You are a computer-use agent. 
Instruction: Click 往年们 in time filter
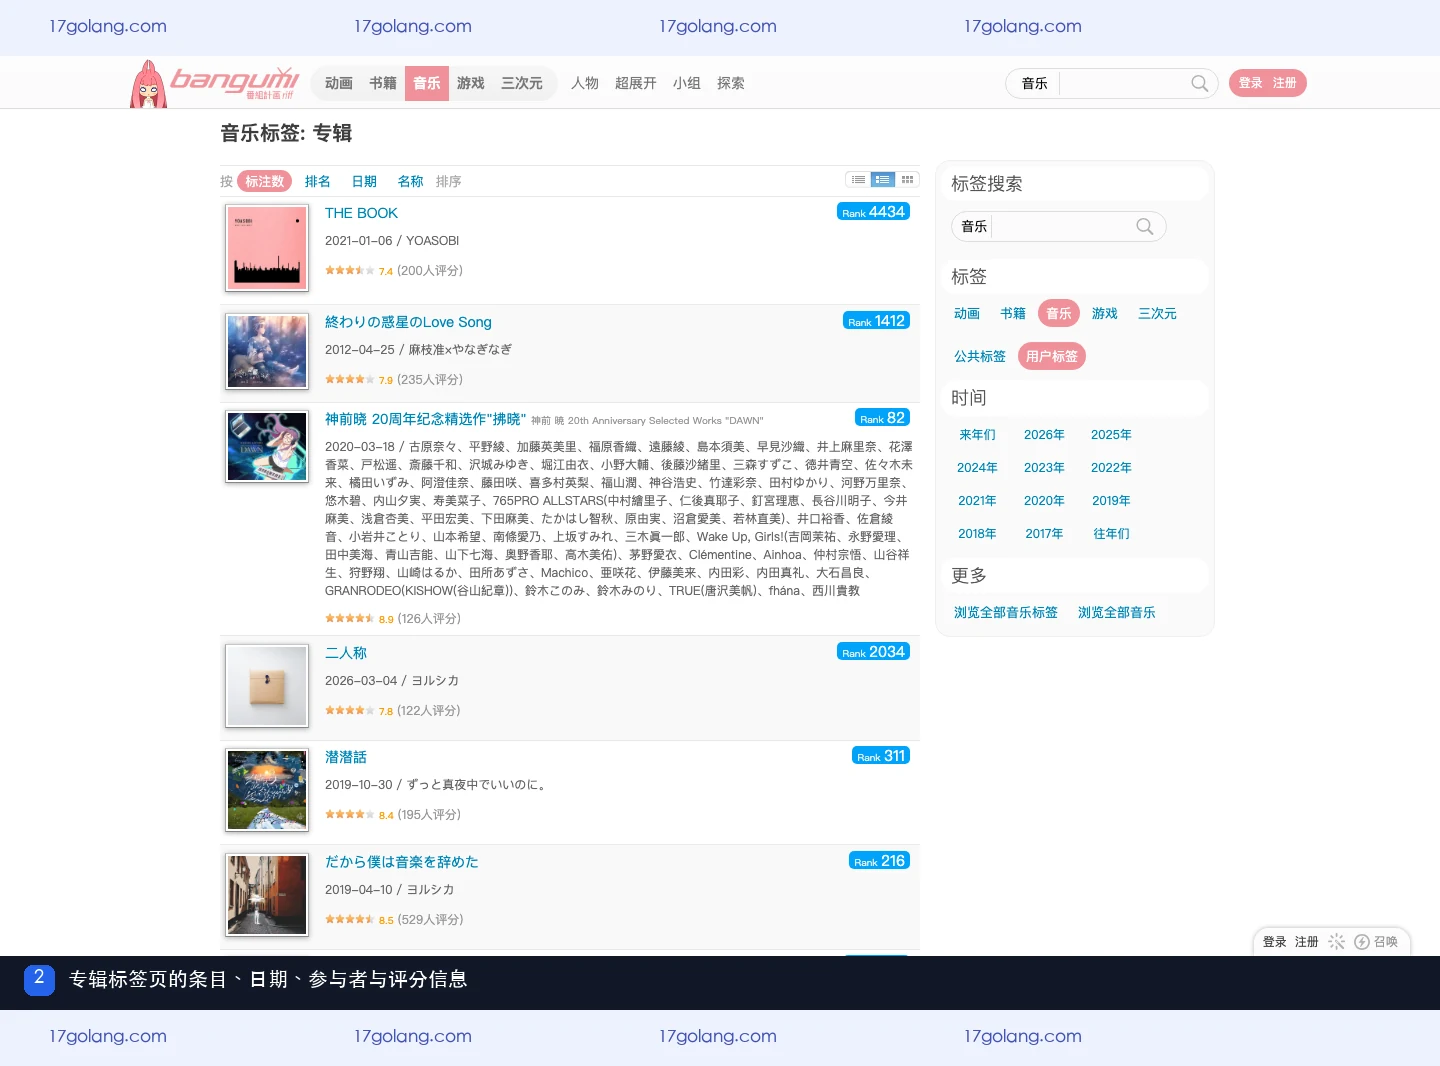[1111, 534]
